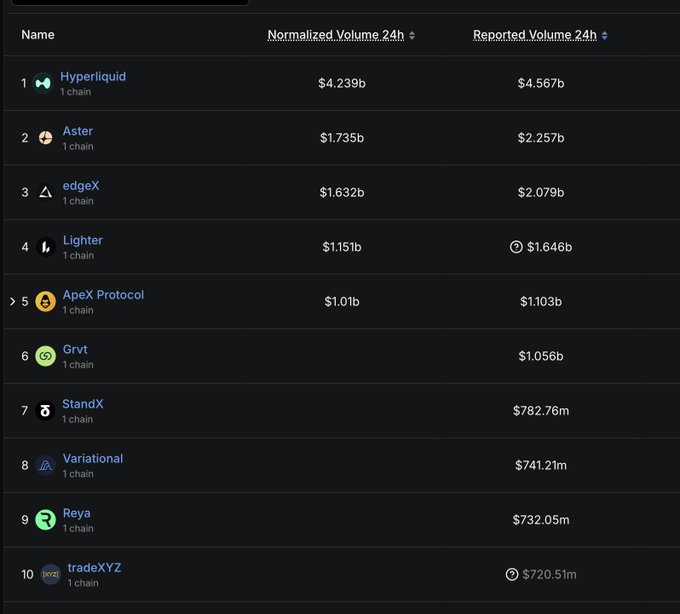The height and width of the screenshot is (614, 680).
Task: Click the Lighter protocol logo icon
Action: tap(45, 247)
